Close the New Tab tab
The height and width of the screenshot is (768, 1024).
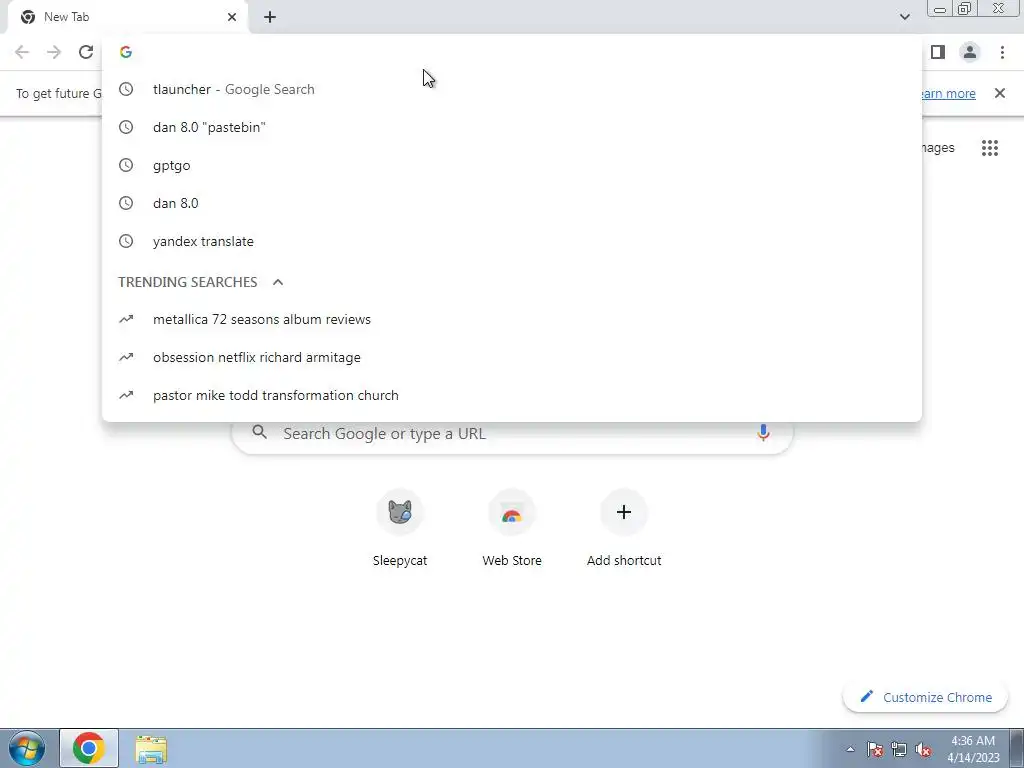tap(232, 17)
